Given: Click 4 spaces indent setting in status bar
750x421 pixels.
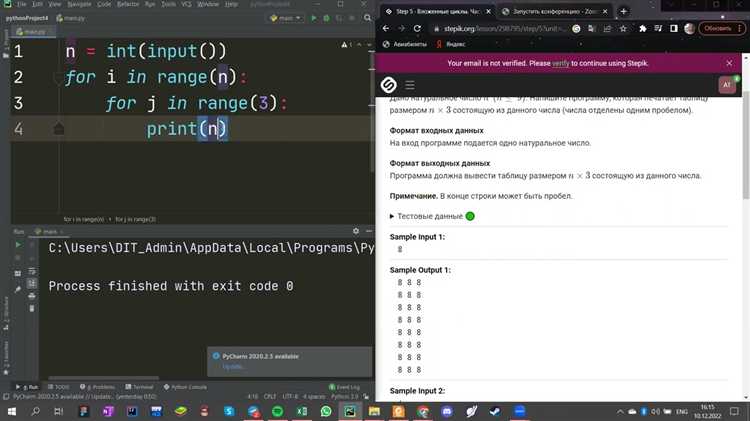Looking at the screenshot, I should (x=314, y=397).
